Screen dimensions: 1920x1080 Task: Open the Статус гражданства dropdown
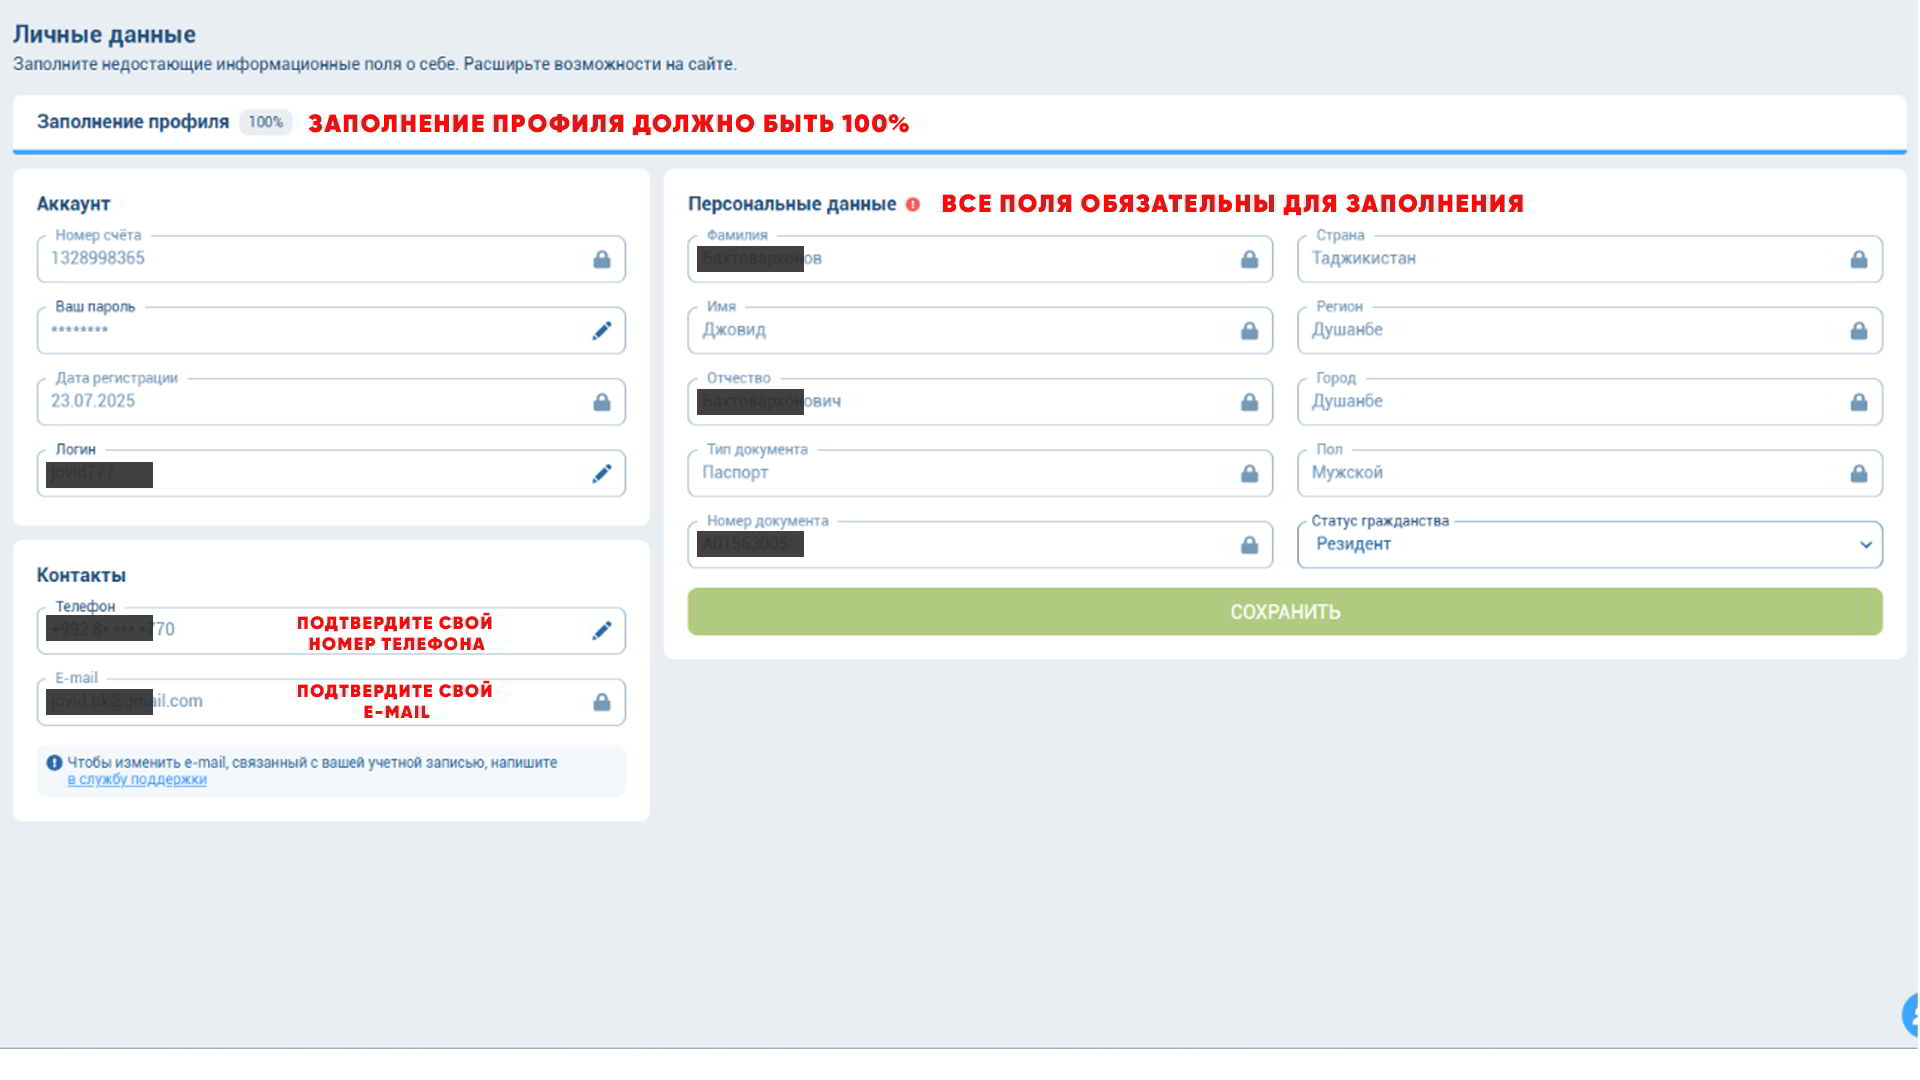(1588, 545)
